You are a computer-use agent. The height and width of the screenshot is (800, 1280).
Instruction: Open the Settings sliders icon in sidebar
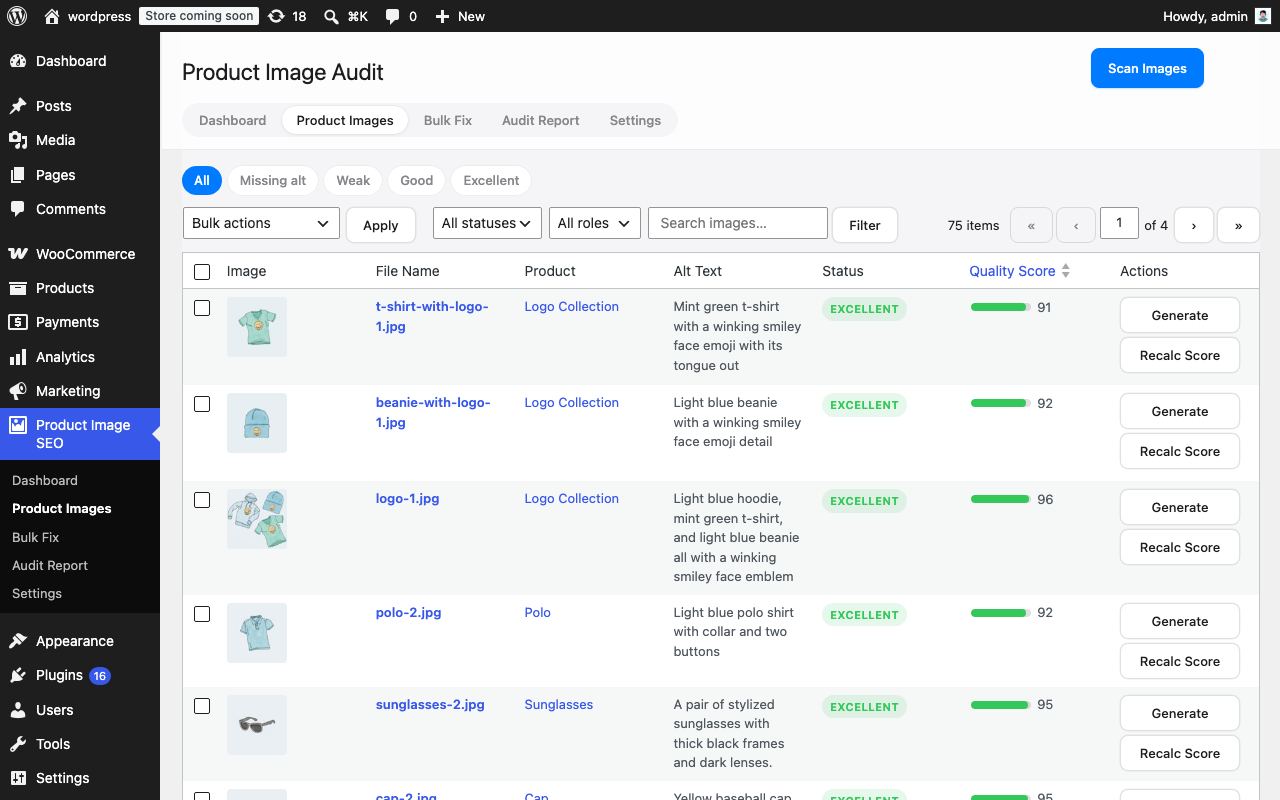pyautogui.click(x=18, y=778)
